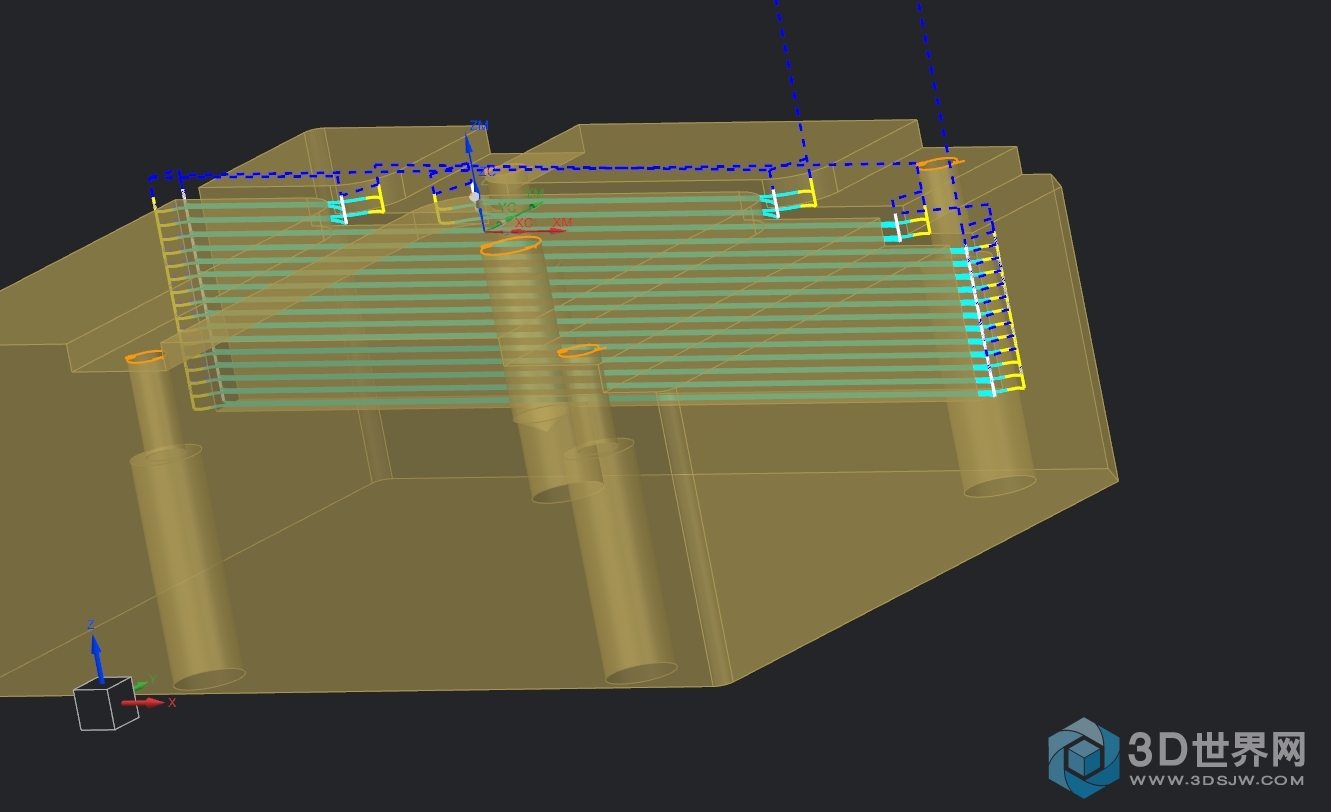Click the ZM axis label of WCS

point(479,126)
